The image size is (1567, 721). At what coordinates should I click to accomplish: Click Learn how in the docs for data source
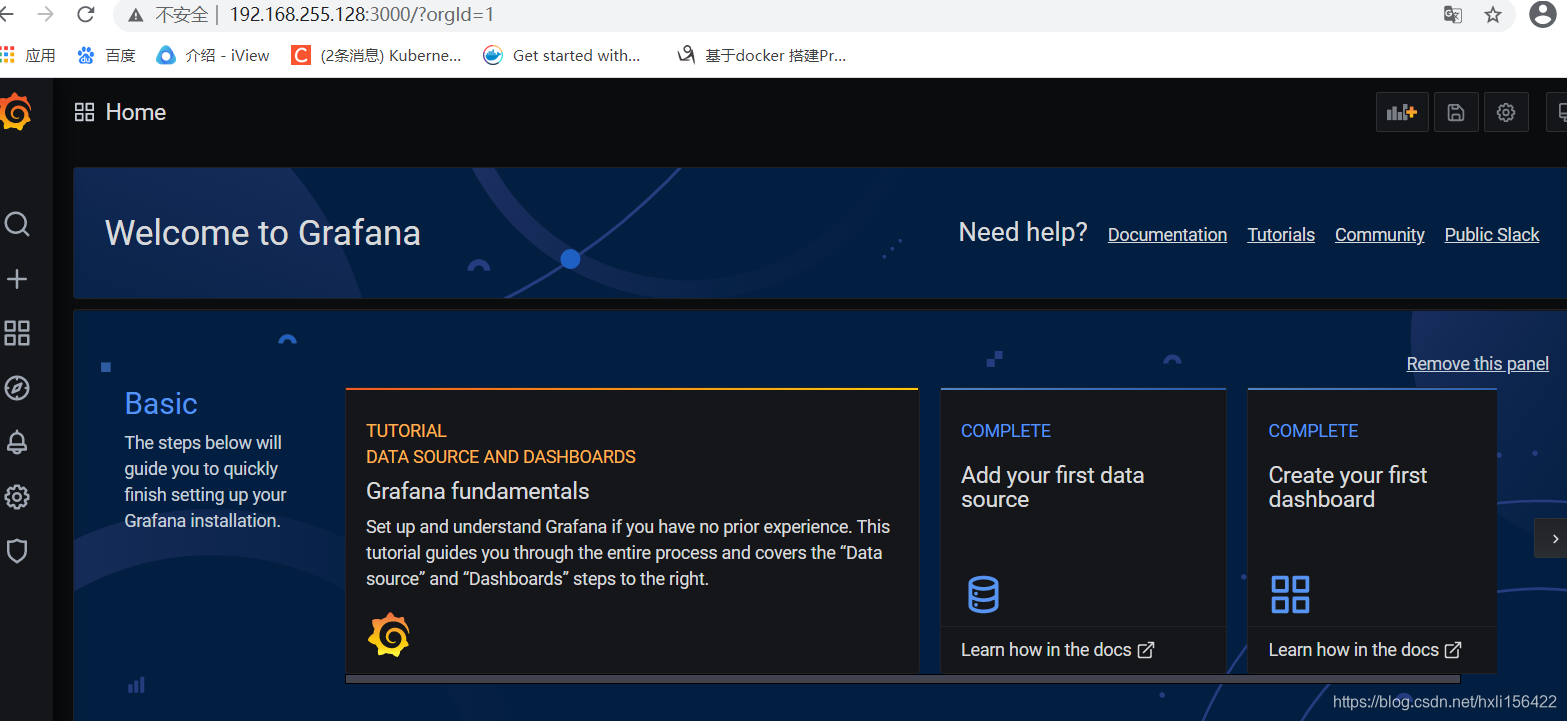pyautogui.click(x=1058, y=650)
